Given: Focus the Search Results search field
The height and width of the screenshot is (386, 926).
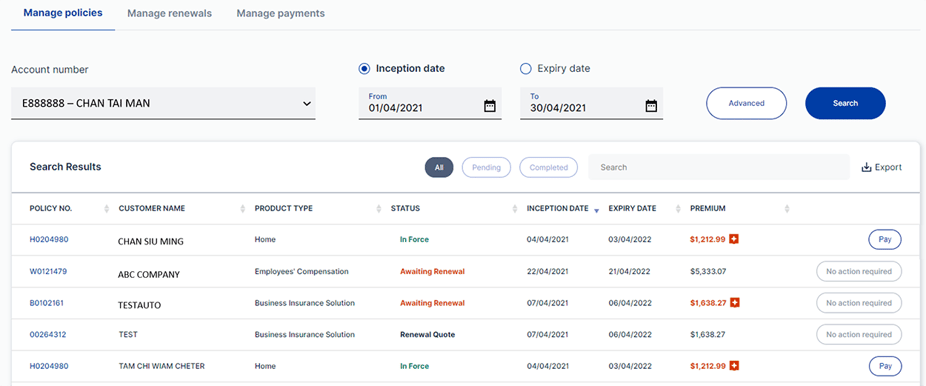Looking at the screenshot, I should pyautogui.click(x=719, y=167).
